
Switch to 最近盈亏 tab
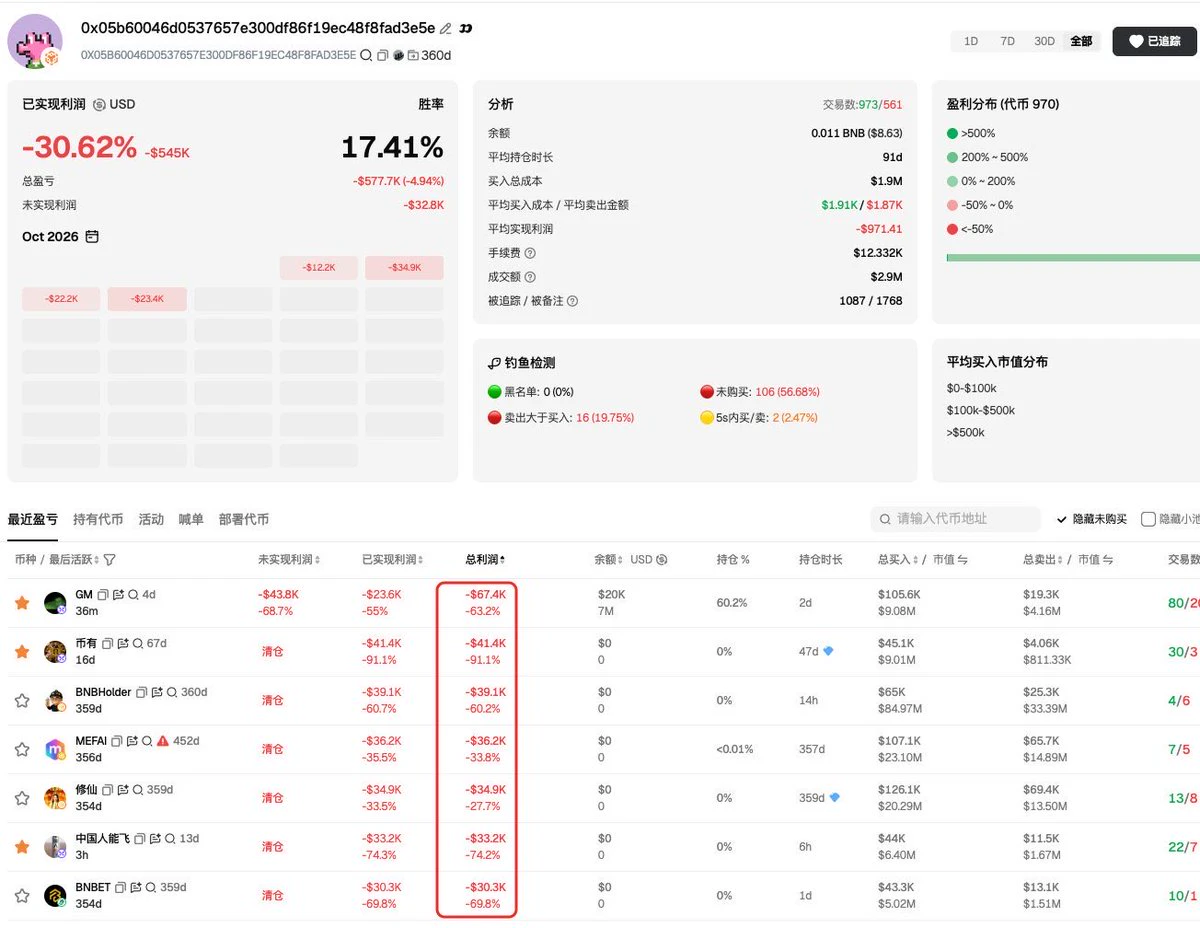(33, 520)
